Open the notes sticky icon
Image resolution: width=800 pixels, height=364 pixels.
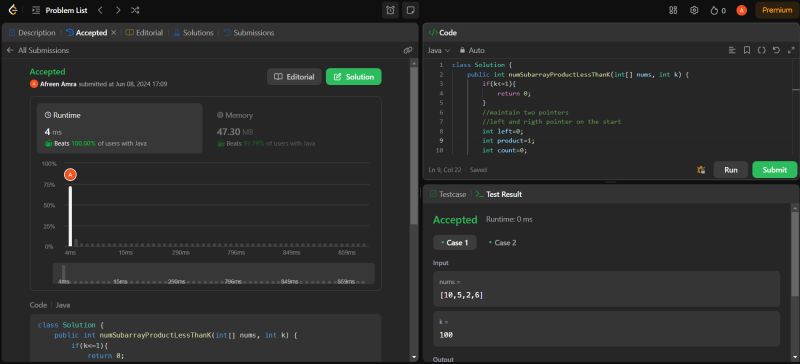click(x=410, y=10)
